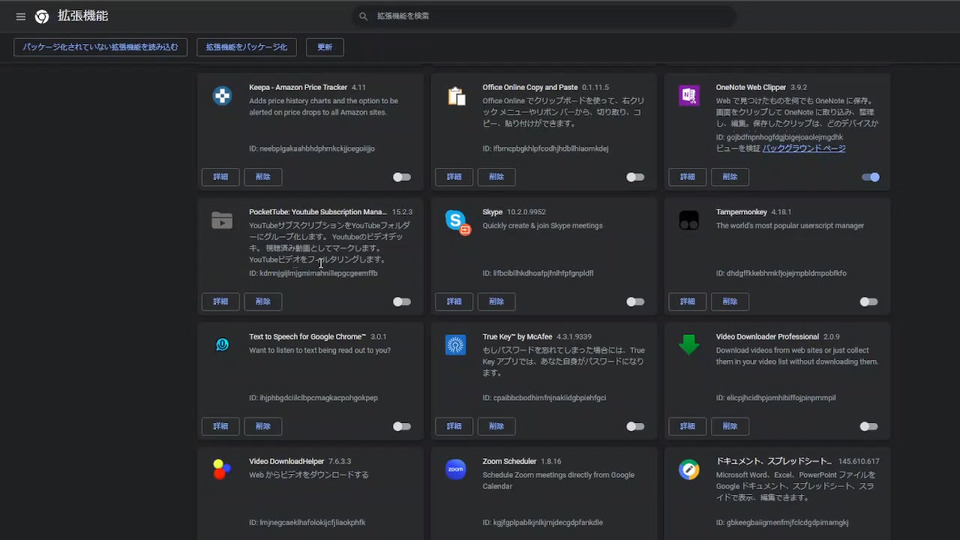Open 詳細 details for Skype
The width and height of the screenshot is (960, 540).
tap(454, 302)
